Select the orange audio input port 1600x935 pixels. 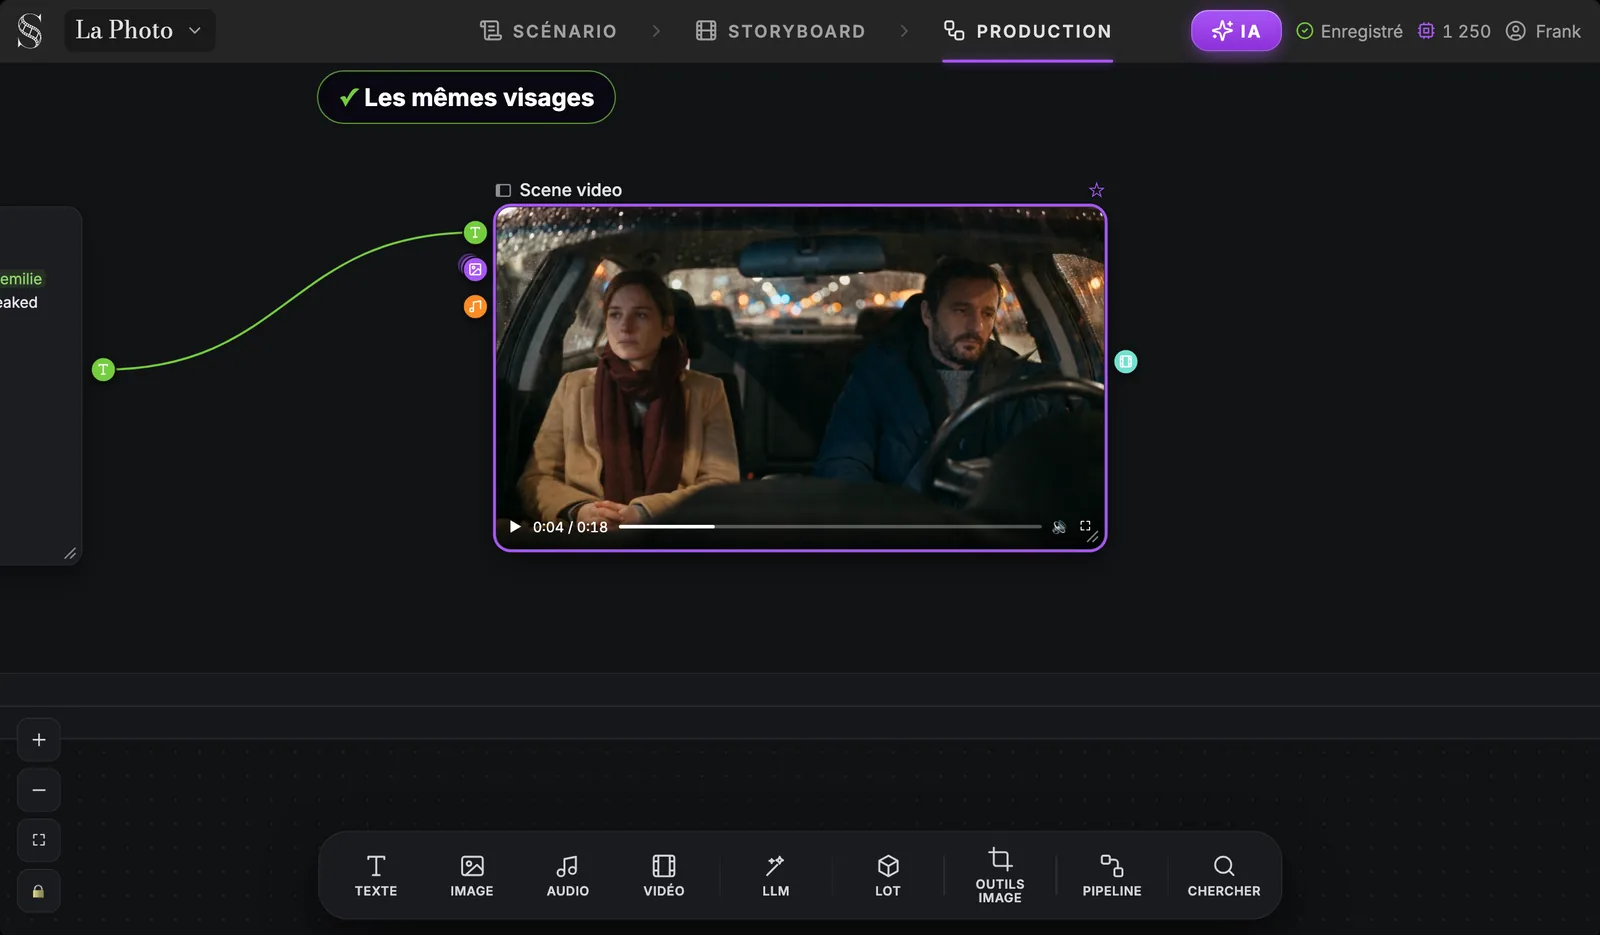(x=475, y=306)
